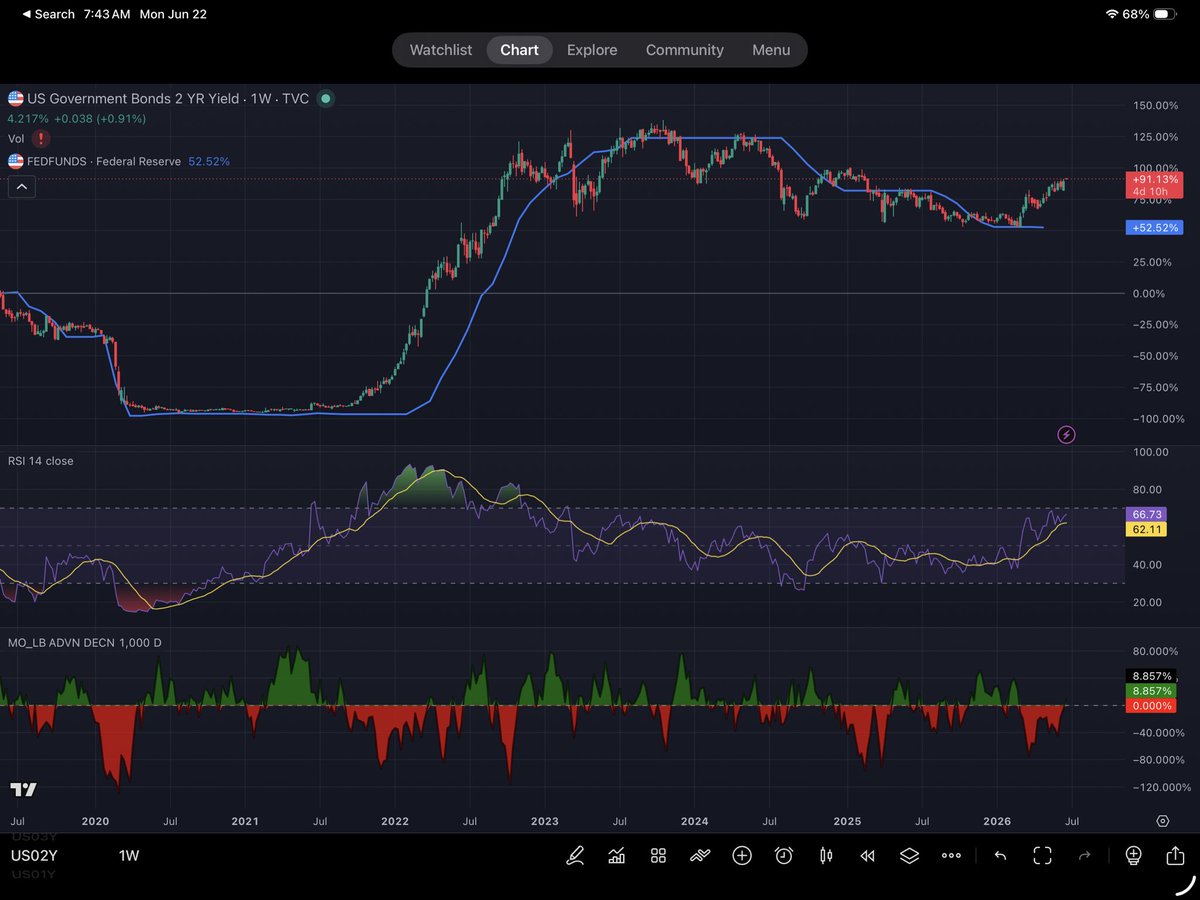Viewport: 1200px width, 900px height.
Task: Tap the Vol warning exclamation icon
Action: [41, 139]
